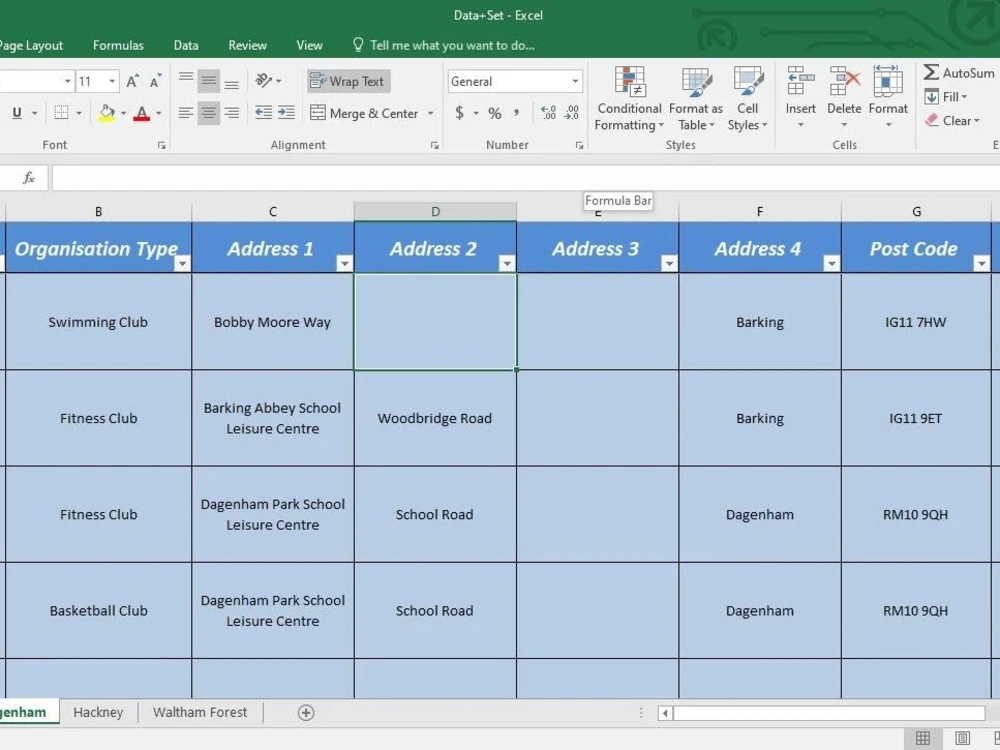
Task: Open the View tab
Action: [309, 45]
